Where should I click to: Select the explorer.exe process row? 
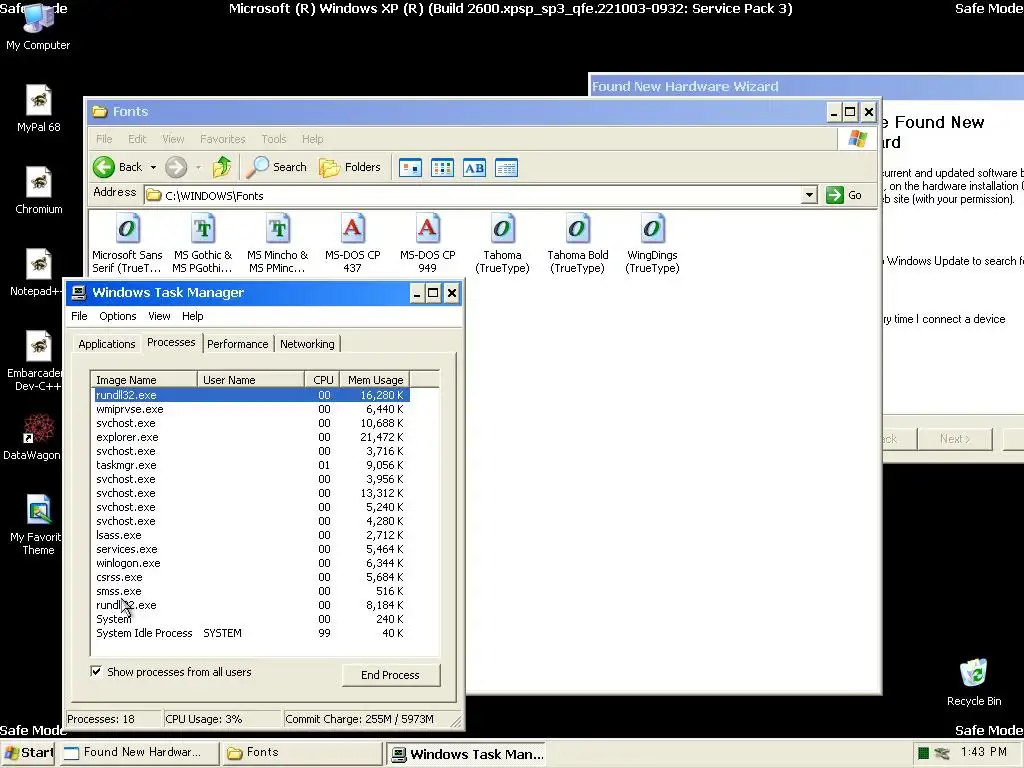[250, 437]
